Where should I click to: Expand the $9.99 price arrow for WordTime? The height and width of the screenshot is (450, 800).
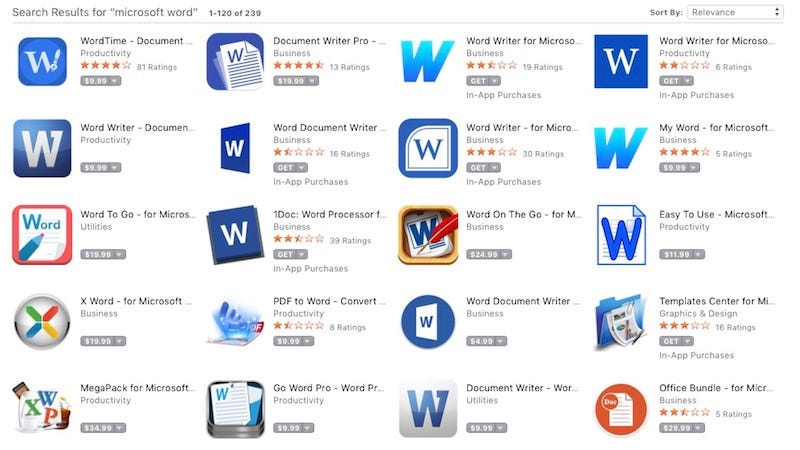[x=115, y=81]
